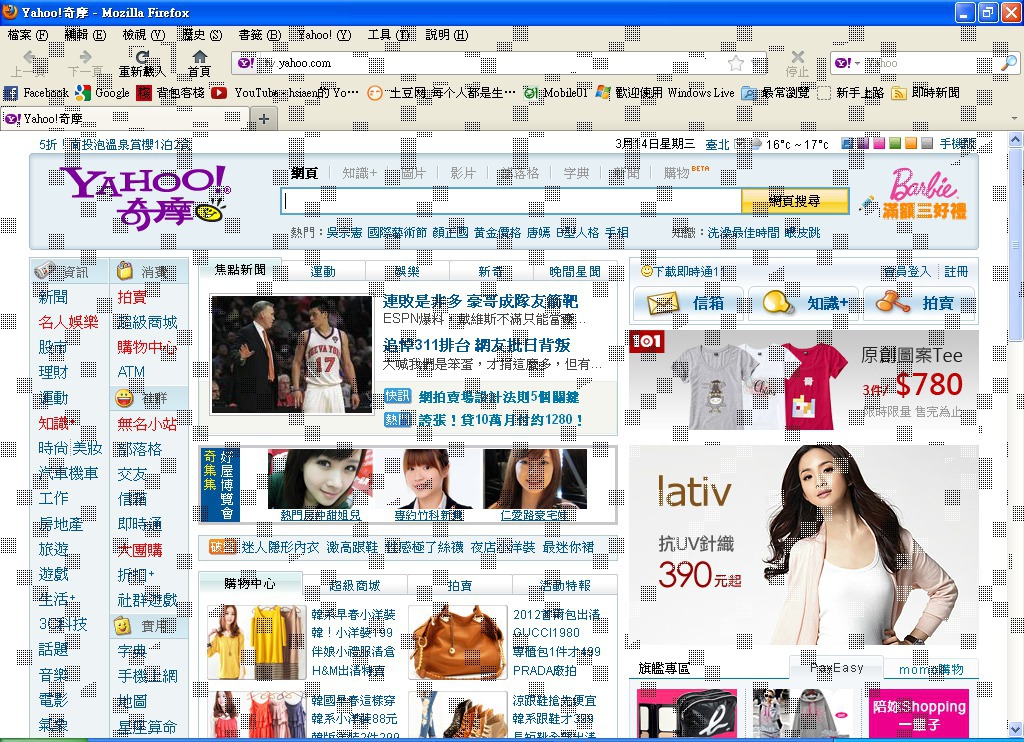The height and width of the screenshot is (742, 1024).
Task: Open the 即時新聞 feed bookmark
Action: click(x=926, y=93)
